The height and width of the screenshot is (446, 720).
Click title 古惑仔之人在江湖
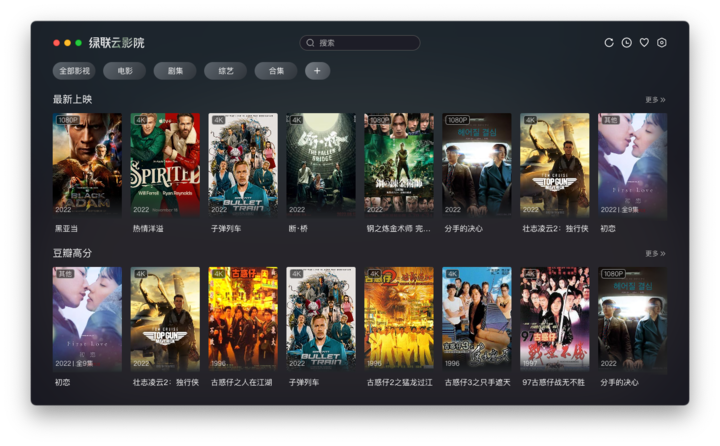(242, 383)
